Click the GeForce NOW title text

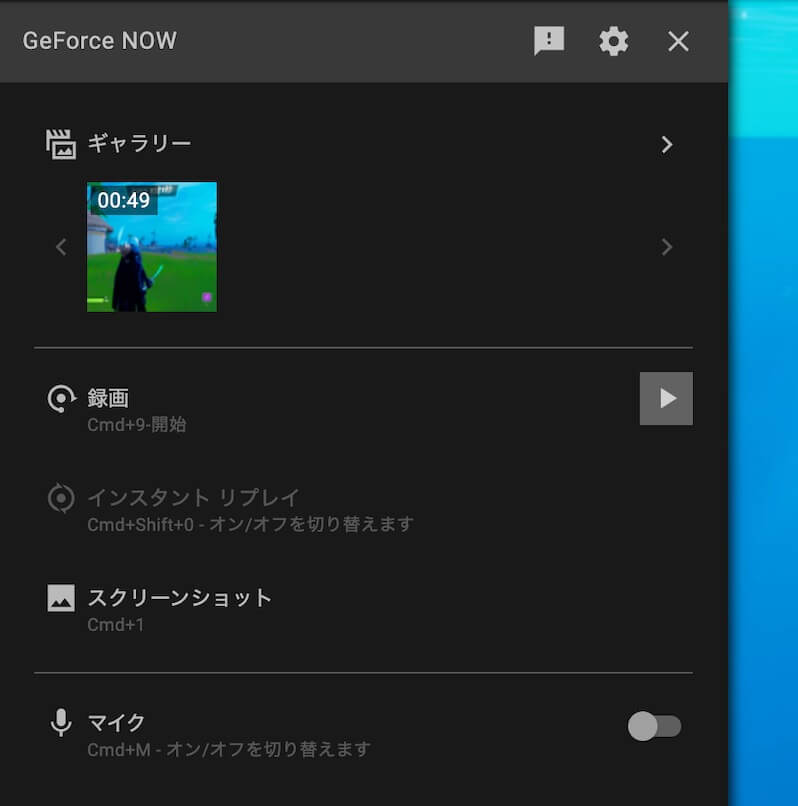pyautogui.click(x=100, y=41)
